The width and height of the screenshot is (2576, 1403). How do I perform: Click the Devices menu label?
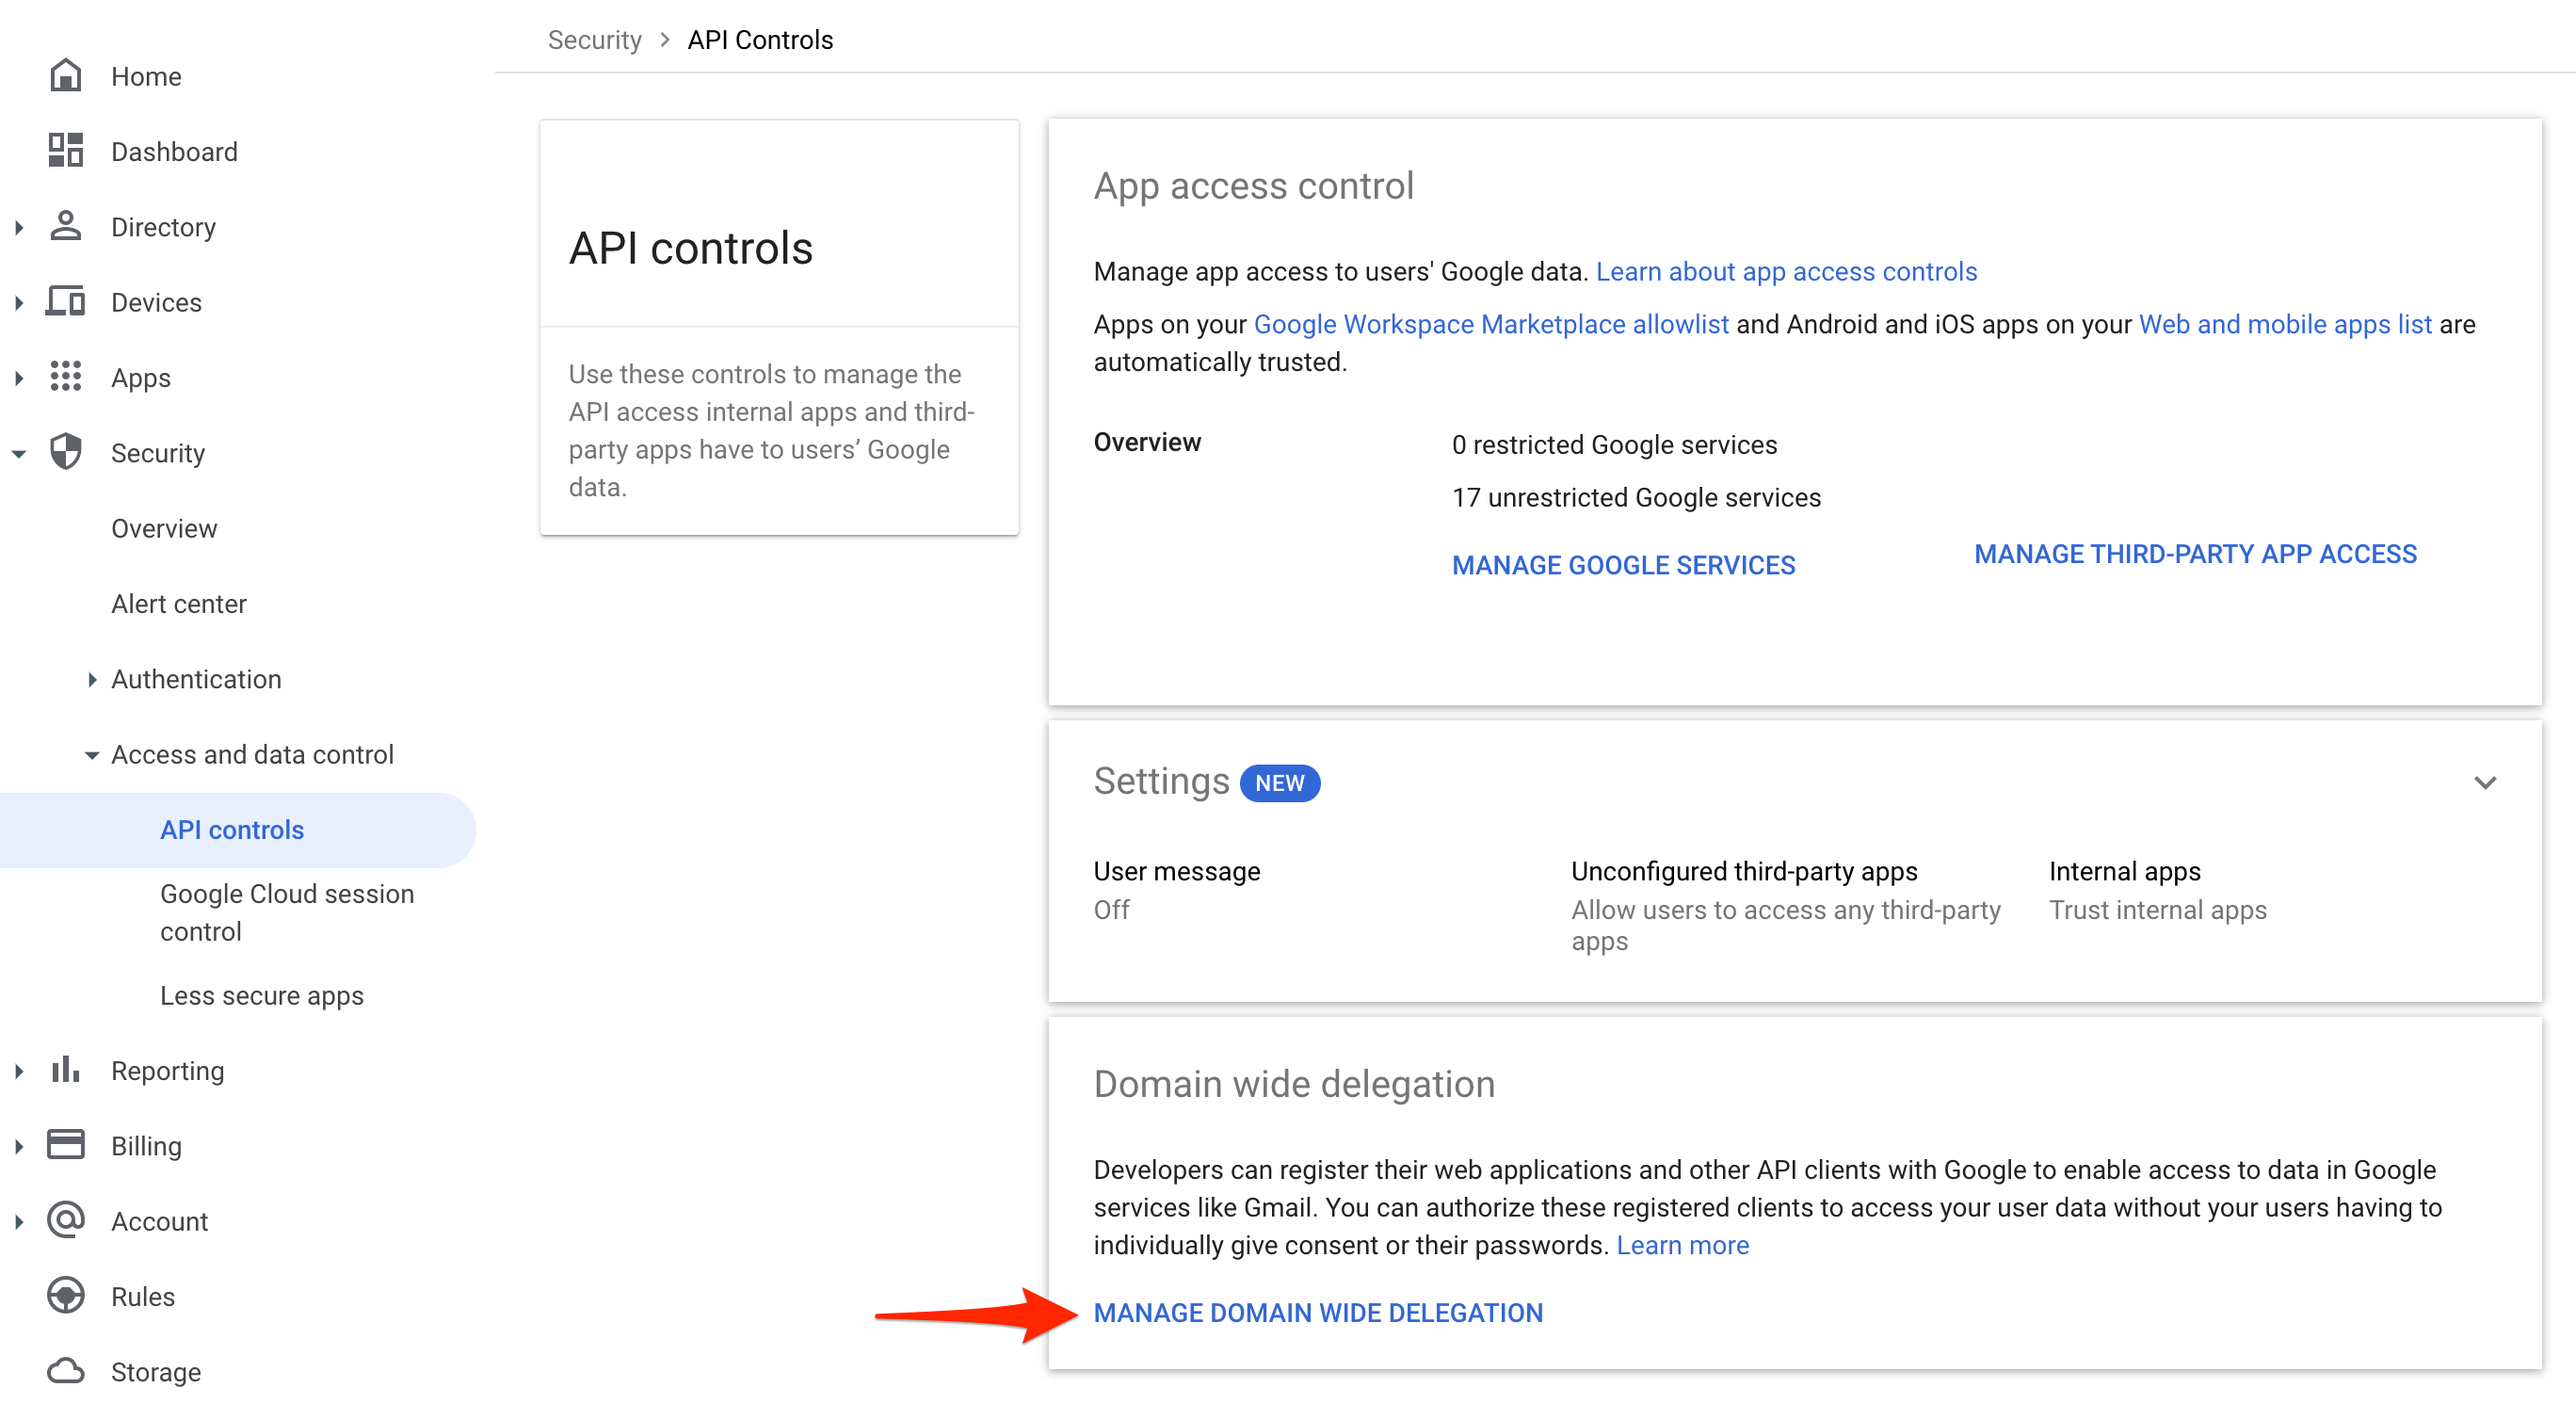coord(156,303)
